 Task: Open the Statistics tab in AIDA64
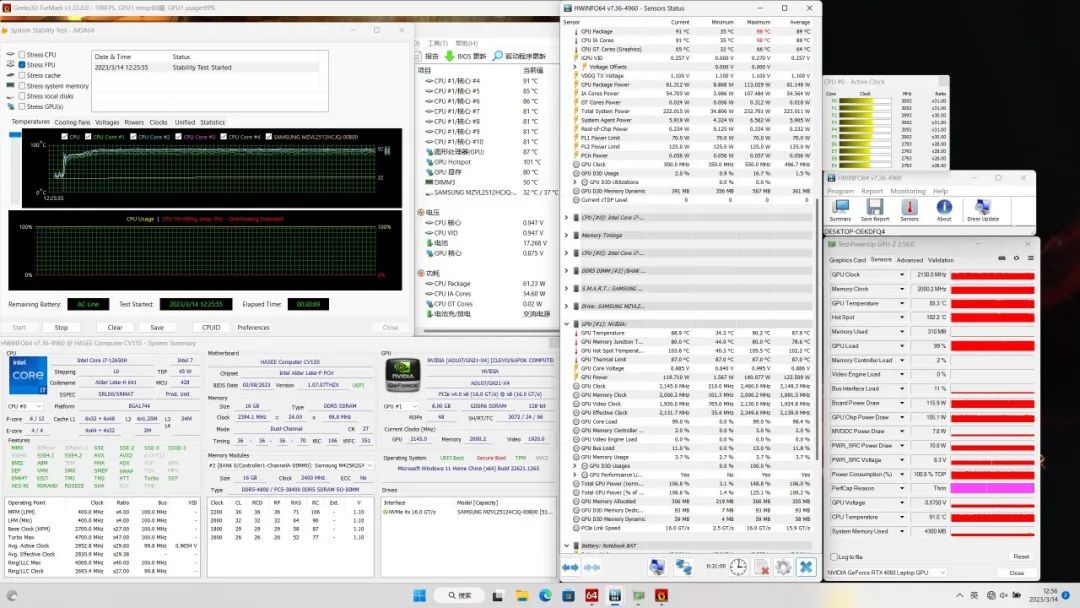[212, 123]
